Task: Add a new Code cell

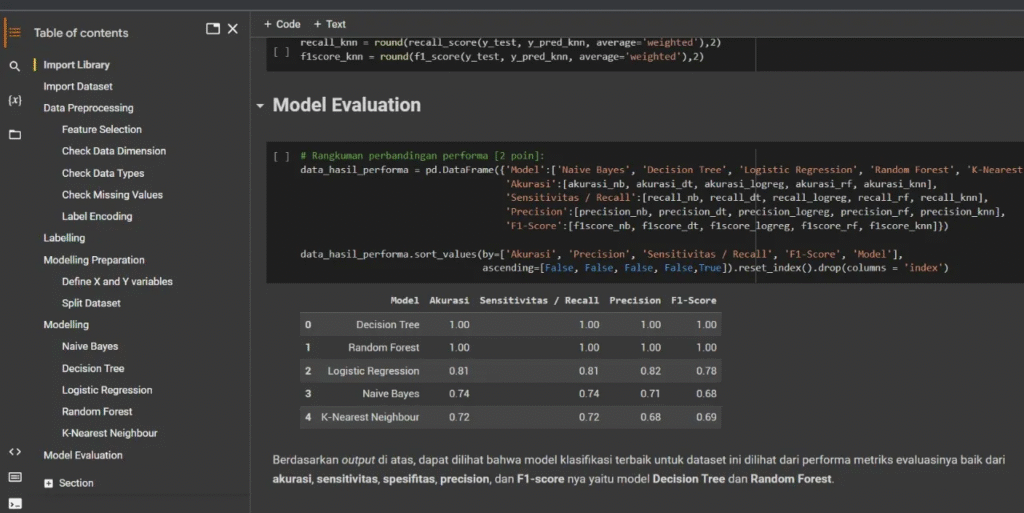Action: (282, 24)
